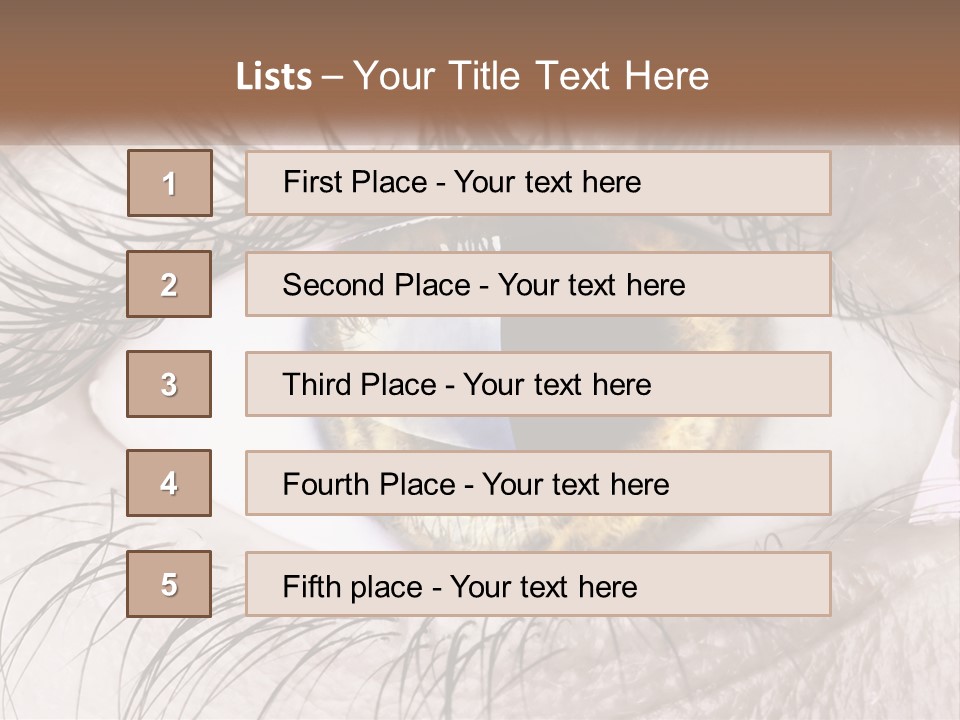Click "Your text here" in First Place row
This screenshot has width=960, height=720.
point(547,182)
